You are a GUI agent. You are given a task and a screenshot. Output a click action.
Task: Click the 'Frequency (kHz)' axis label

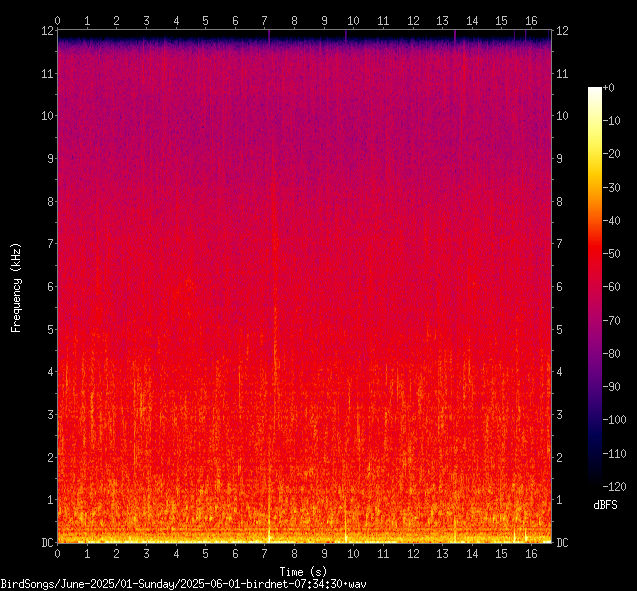click(16, 288)
